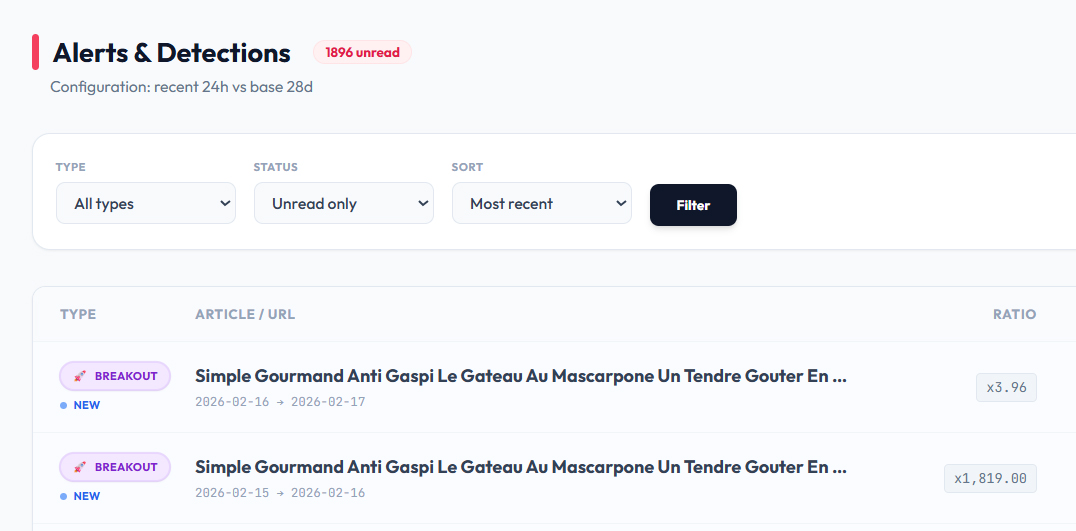Open the Type dropdown showing All types

[x=146, y=203]
